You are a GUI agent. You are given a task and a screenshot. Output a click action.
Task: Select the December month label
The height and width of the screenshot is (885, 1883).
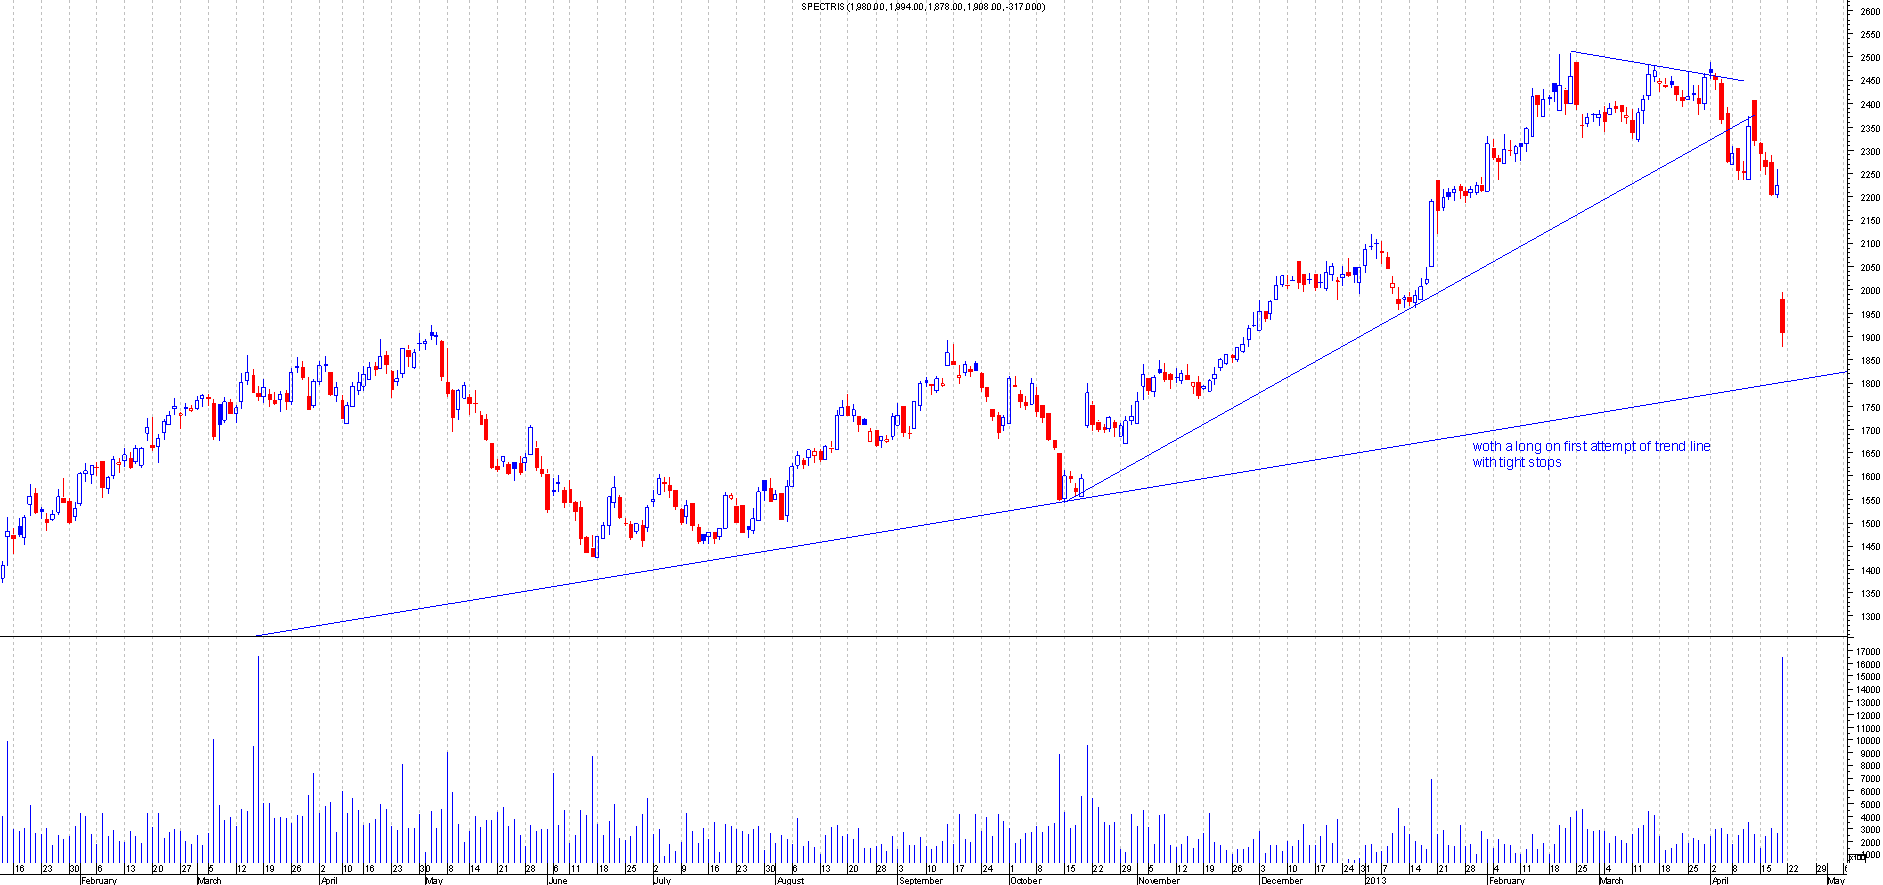click(1282, 880)
